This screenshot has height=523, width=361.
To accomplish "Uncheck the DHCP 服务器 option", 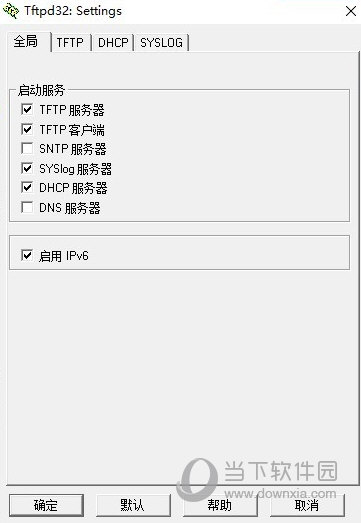I will tap(27, 187).
